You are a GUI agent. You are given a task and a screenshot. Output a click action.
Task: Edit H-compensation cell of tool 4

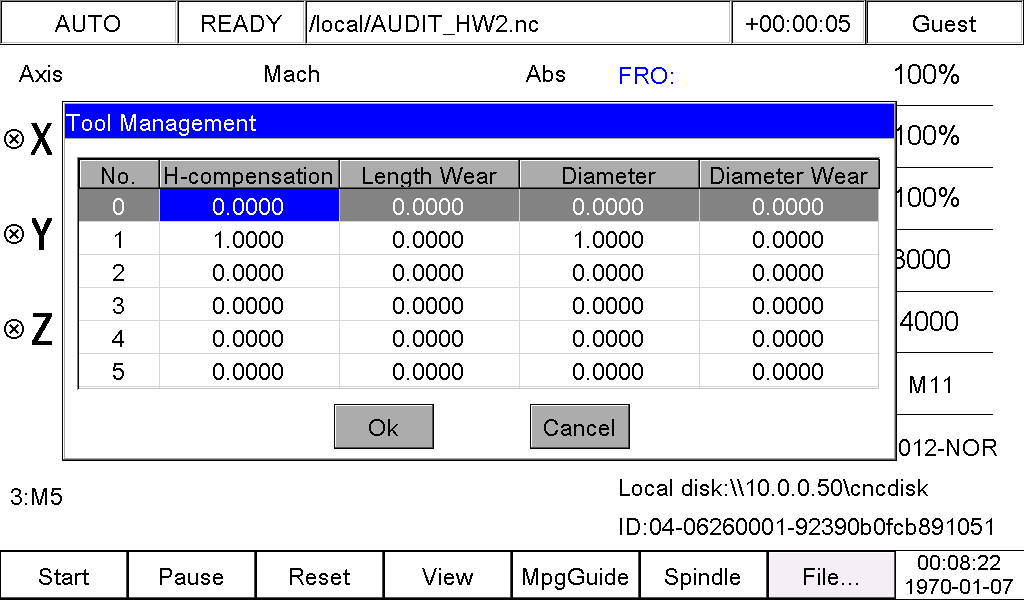pyautogui.click(x=249, y=338)
